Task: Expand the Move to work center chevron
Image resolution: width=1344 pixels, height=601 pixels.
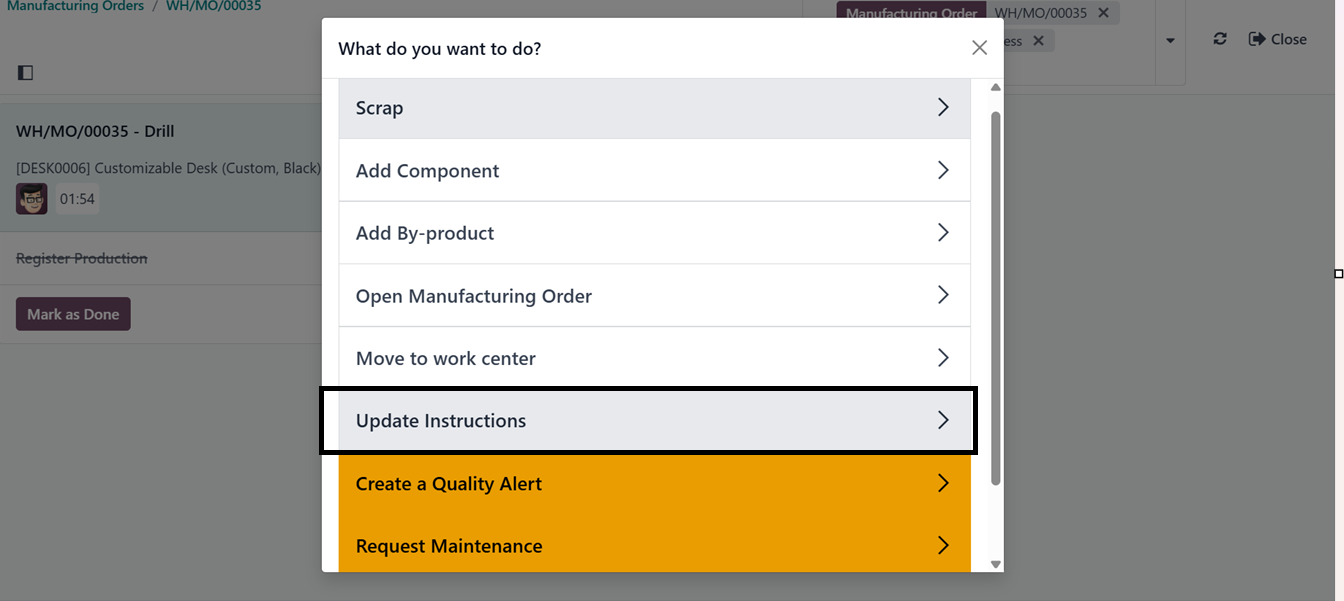Action: [x=942, y=358]
